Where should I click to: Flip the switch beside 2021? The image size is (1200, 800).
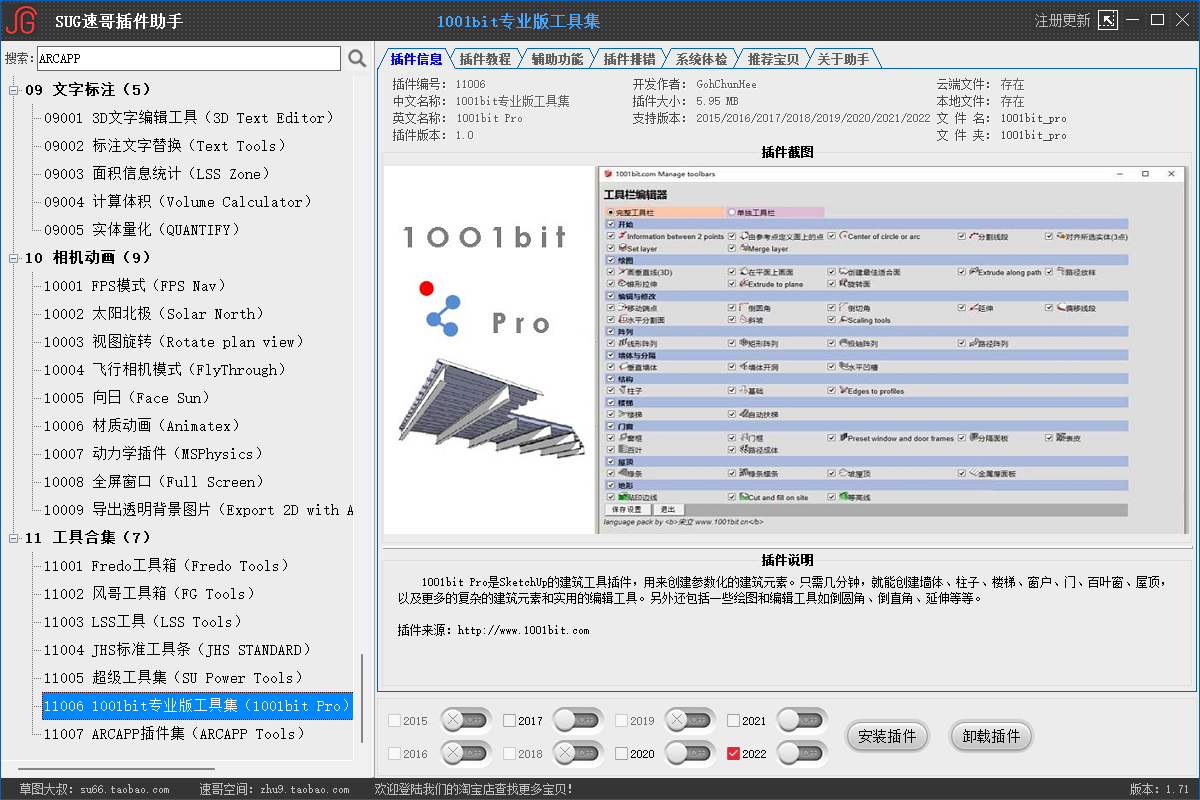[802, 720]
